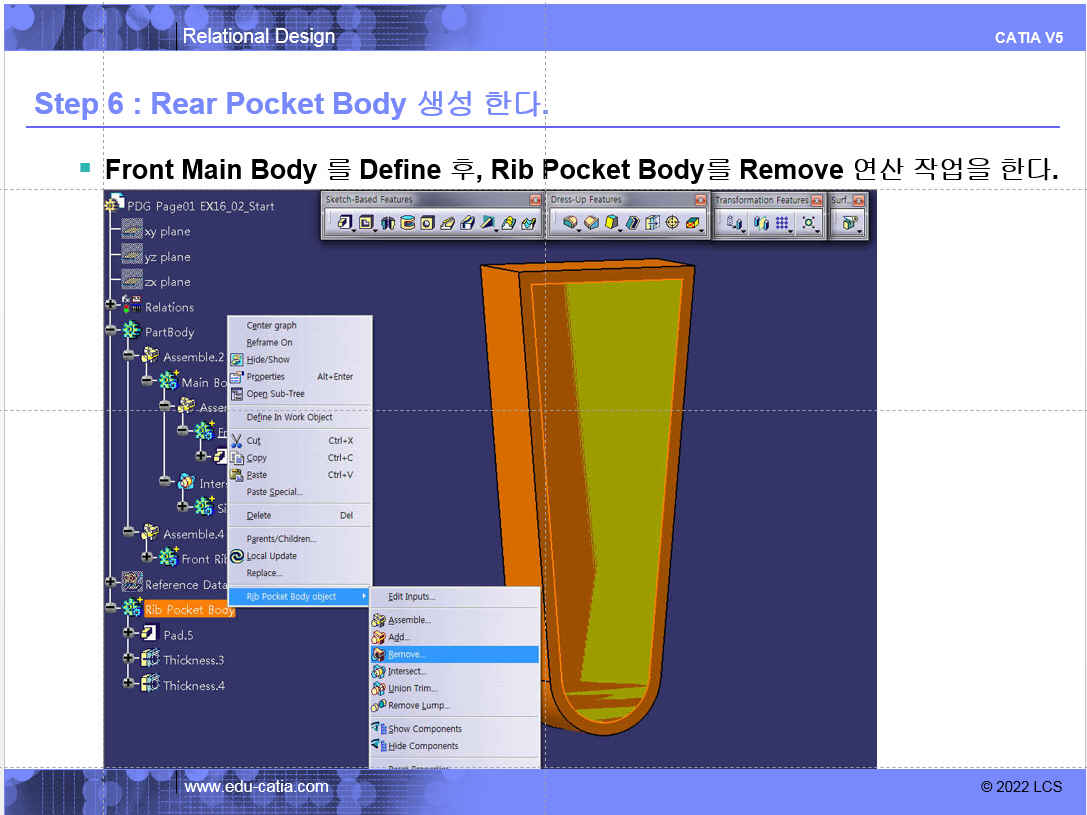This screenshot has height=815, width=1087.
Task: Select Define In Work Object menu entry
Action: 289,417
